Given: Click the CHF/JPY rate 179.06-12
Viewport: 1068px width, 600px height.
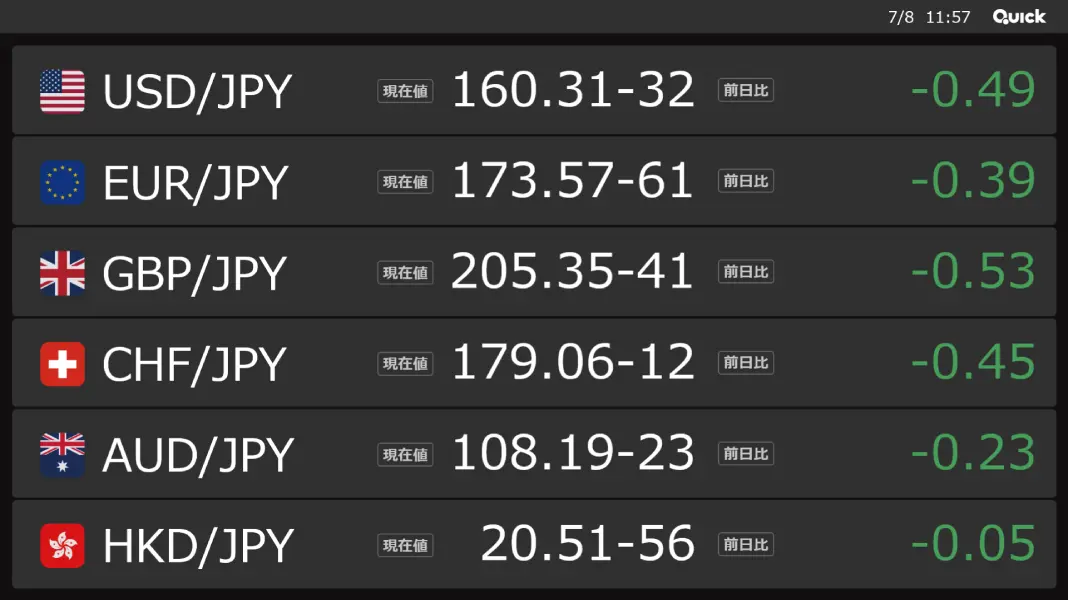Looking at the screenshot, I should [x=573, y=362].
